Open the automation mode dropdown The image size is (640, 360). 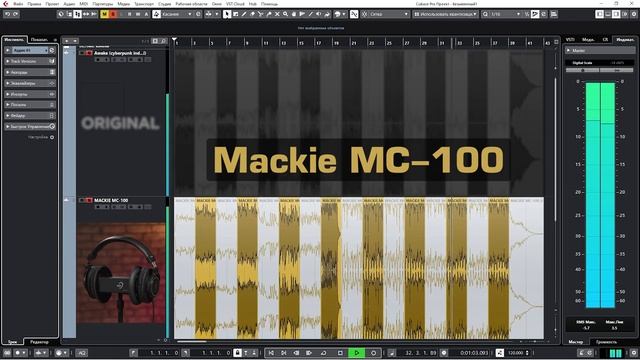(176, 14)
